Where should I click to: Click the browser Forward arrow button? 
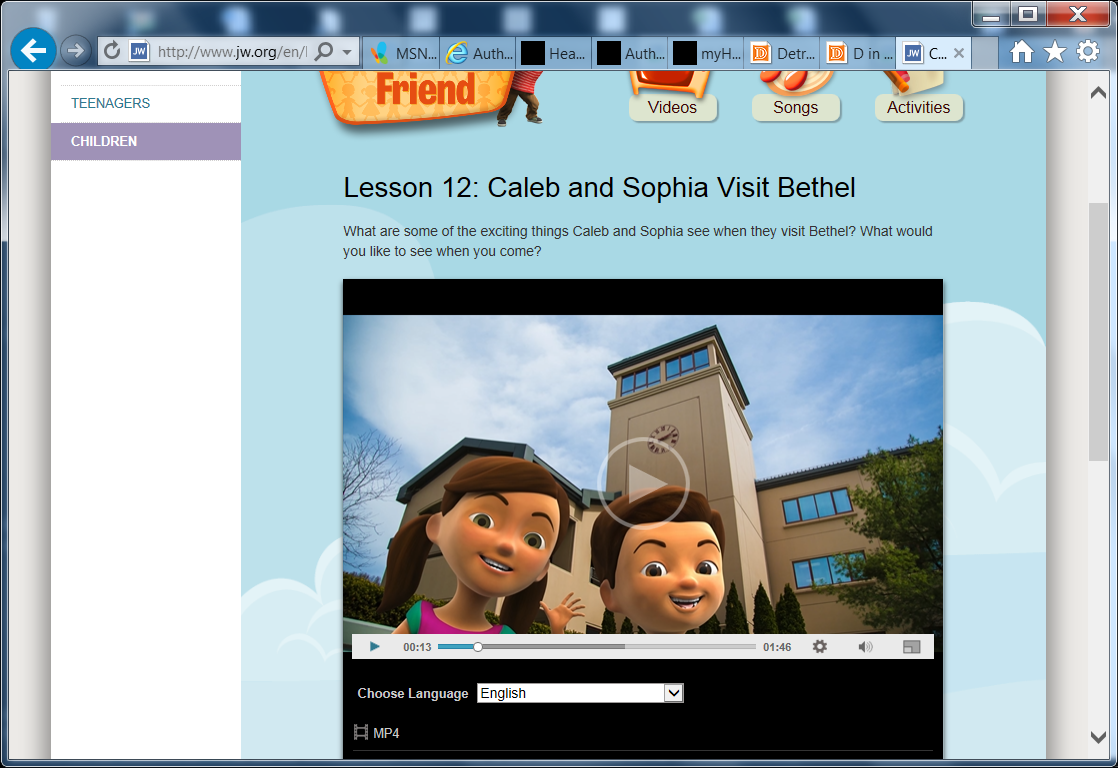click(x=74, y=51)
